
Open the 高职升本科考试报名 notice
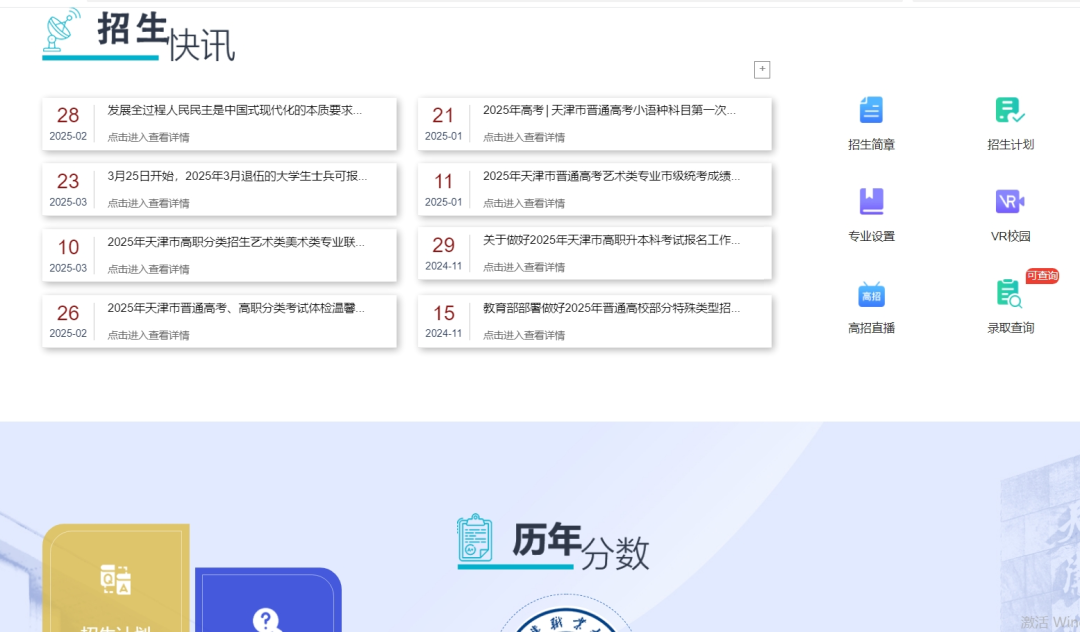(611, 241)
